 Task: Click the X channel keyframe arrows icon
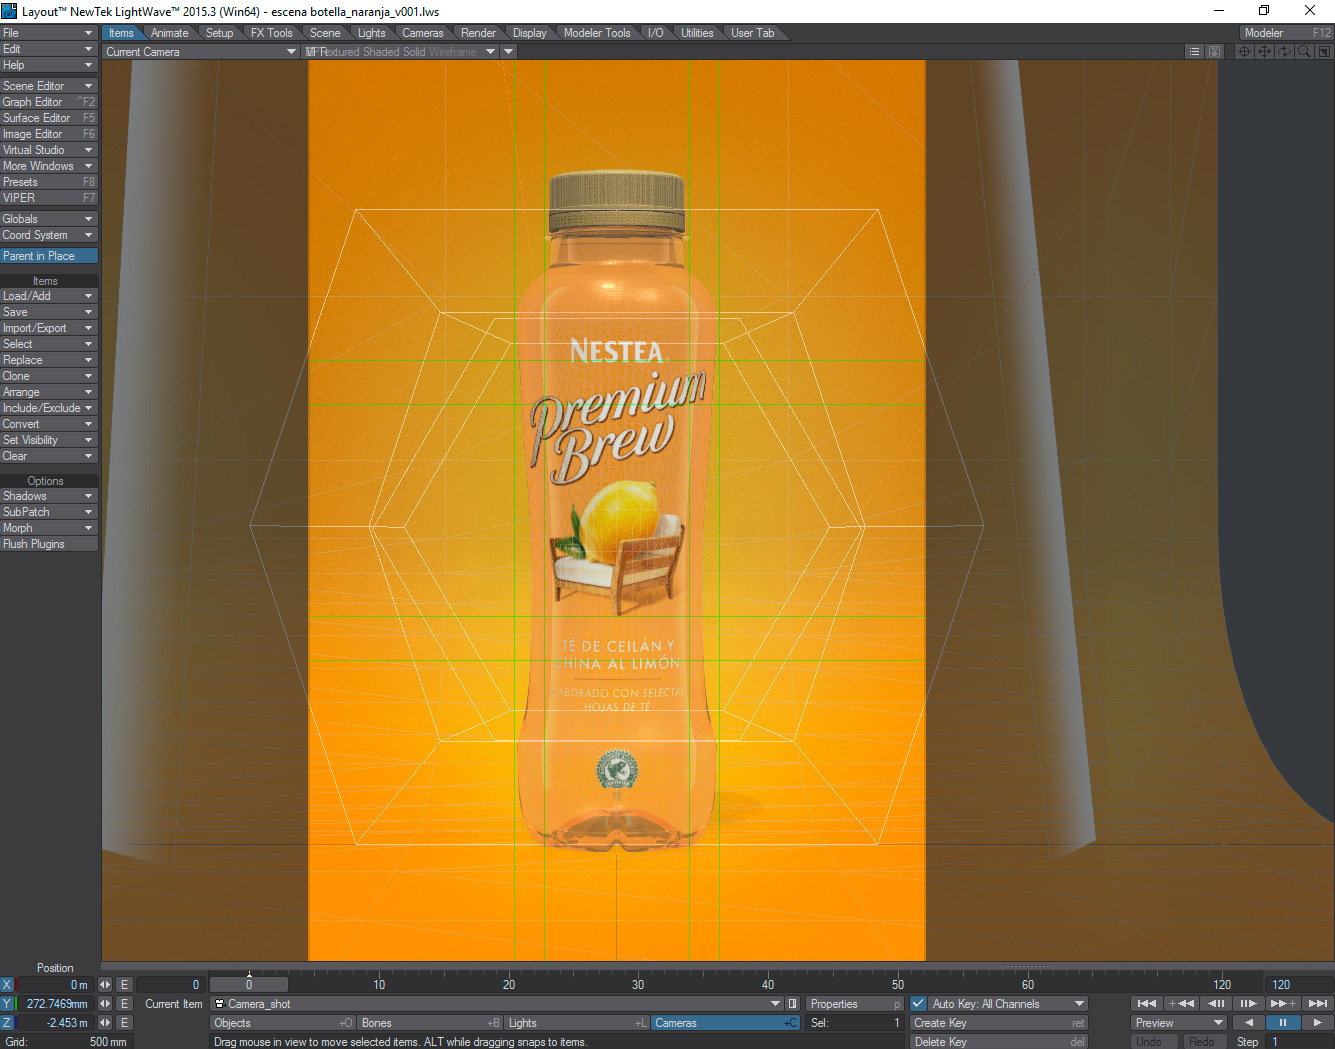tap(105, 985)
